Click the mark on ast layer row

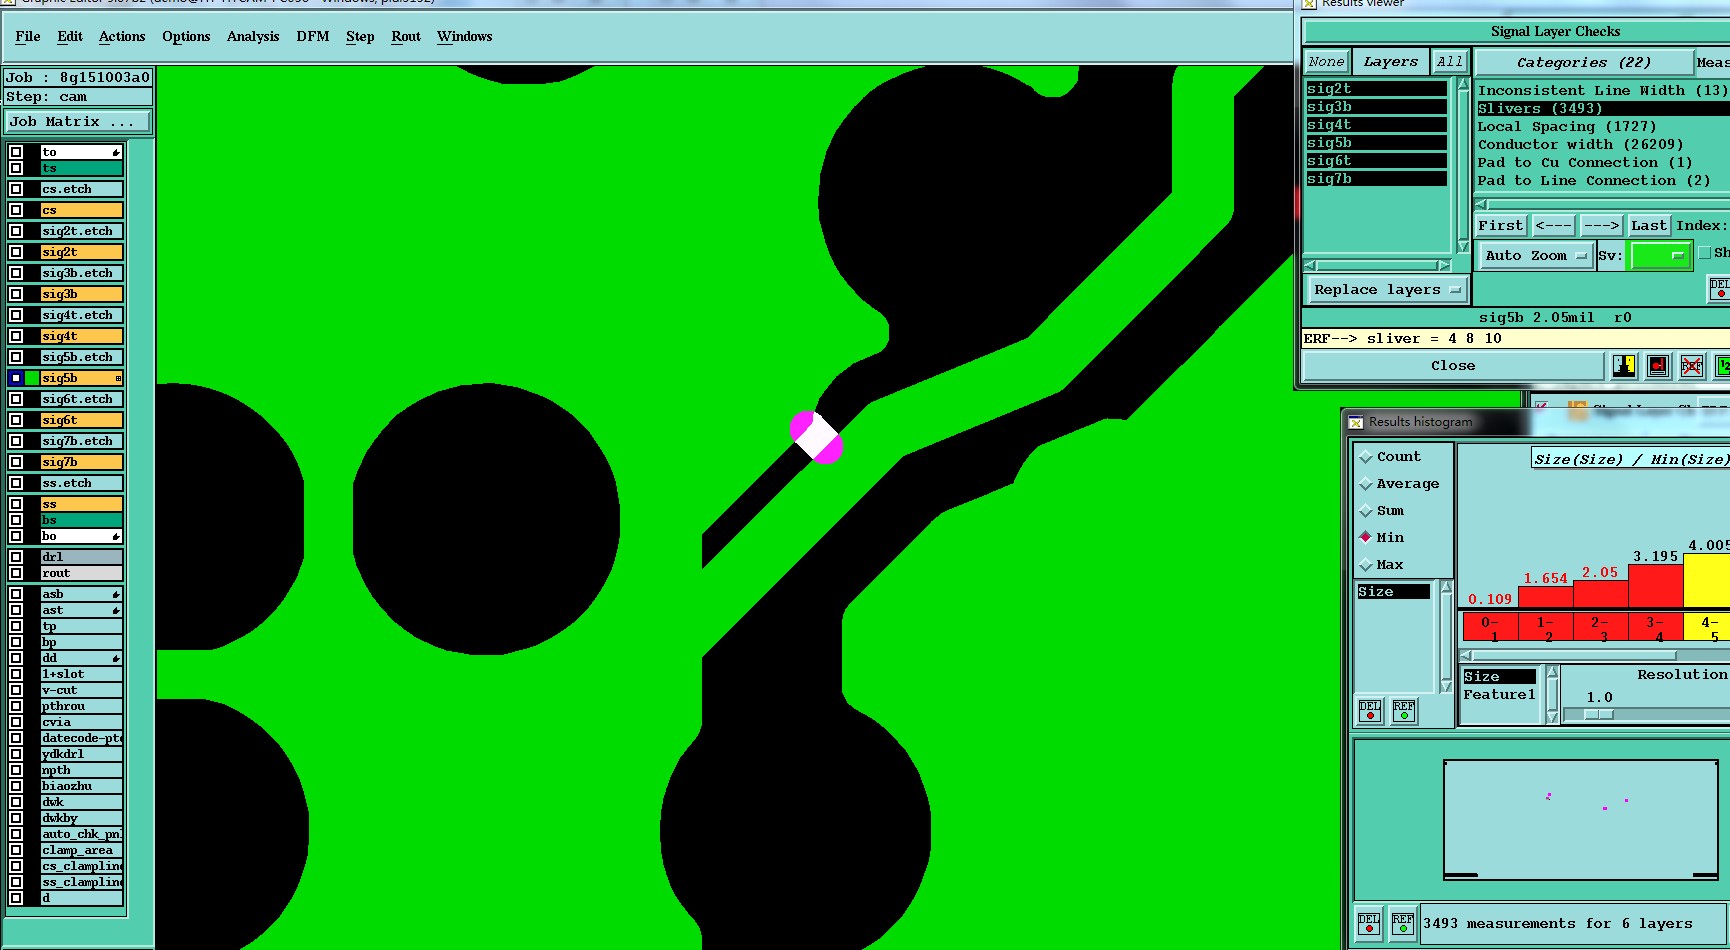[116, 610]
